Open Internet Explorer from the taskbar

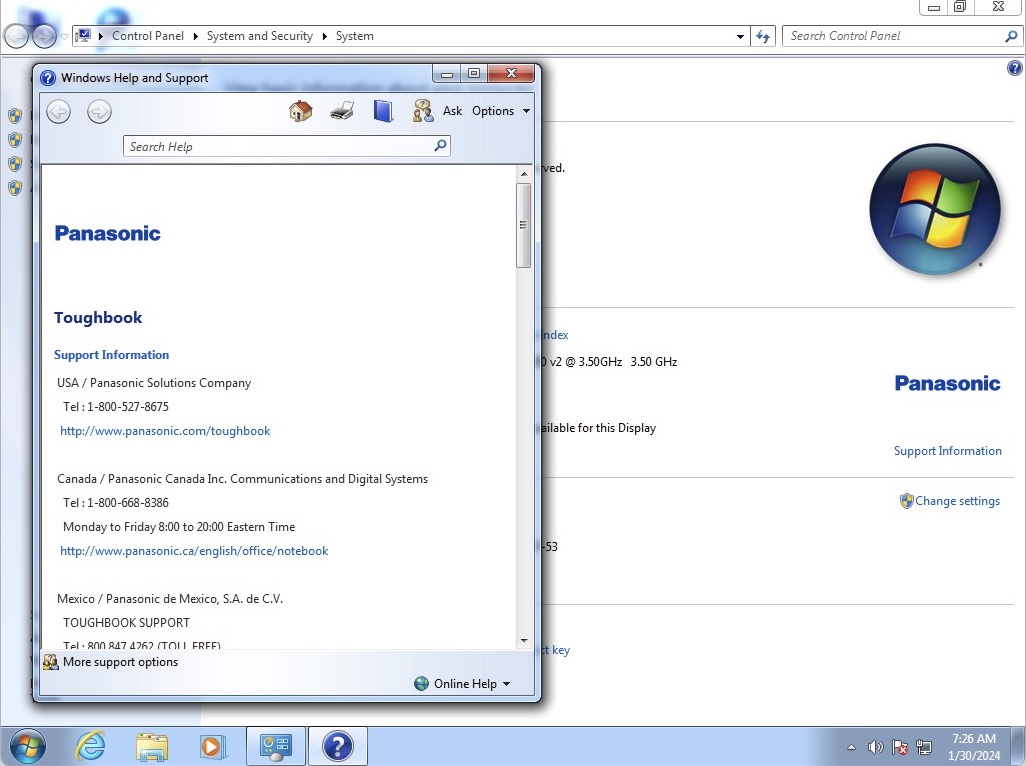point(90,746)
